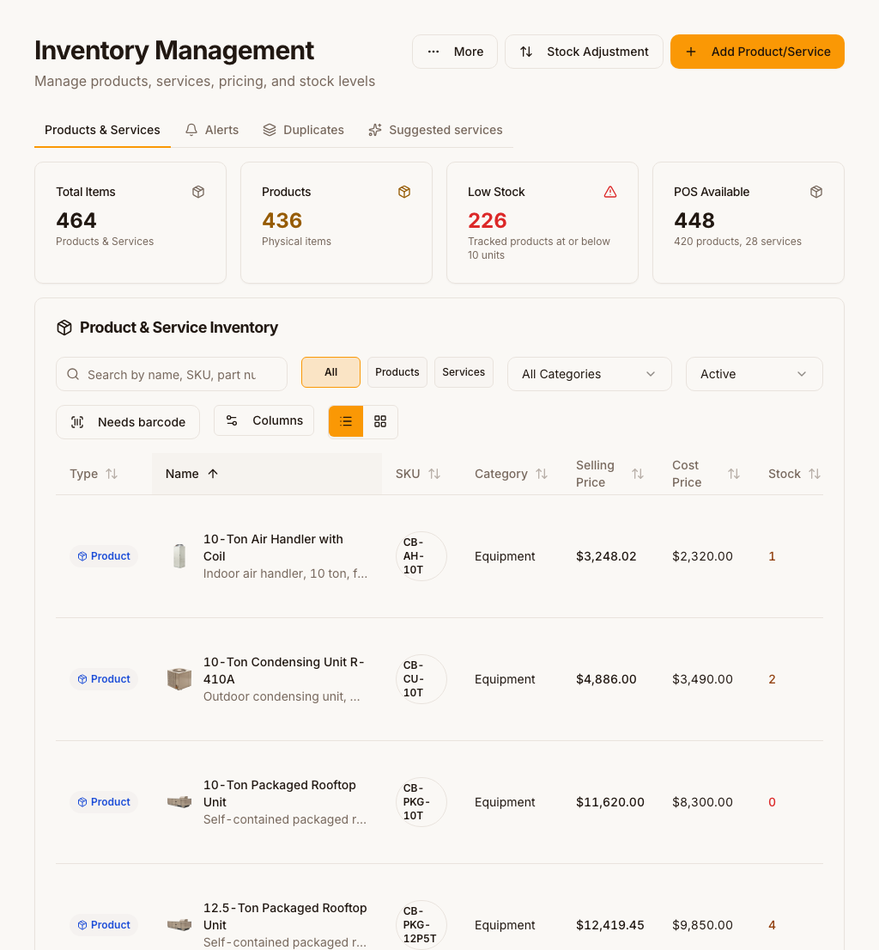Toggle the Needs barcode filter
Image resolution: width=879 pixels, height=950 pixels.
point(128,422)
